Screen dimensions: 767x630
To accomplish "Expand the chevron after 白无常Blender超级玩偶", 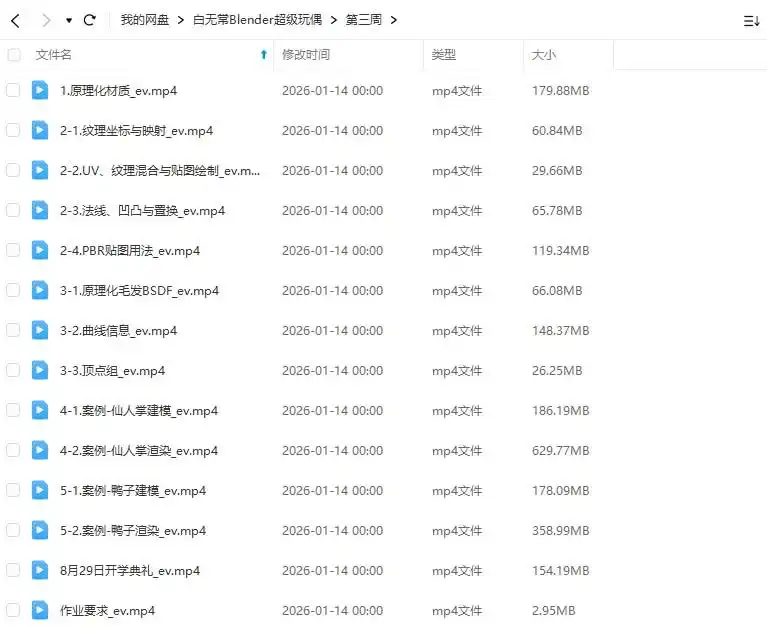I will coord(334,20).
